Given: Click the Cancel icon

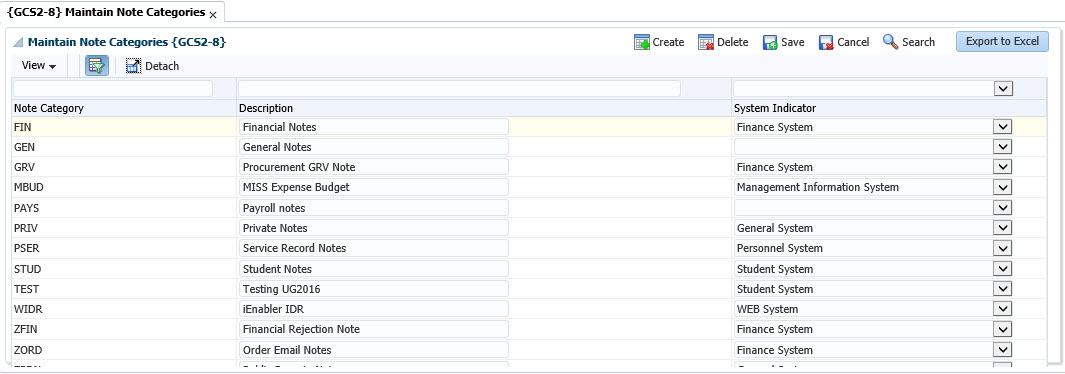Looking at the screenshot, I should (x=826, y=43).
